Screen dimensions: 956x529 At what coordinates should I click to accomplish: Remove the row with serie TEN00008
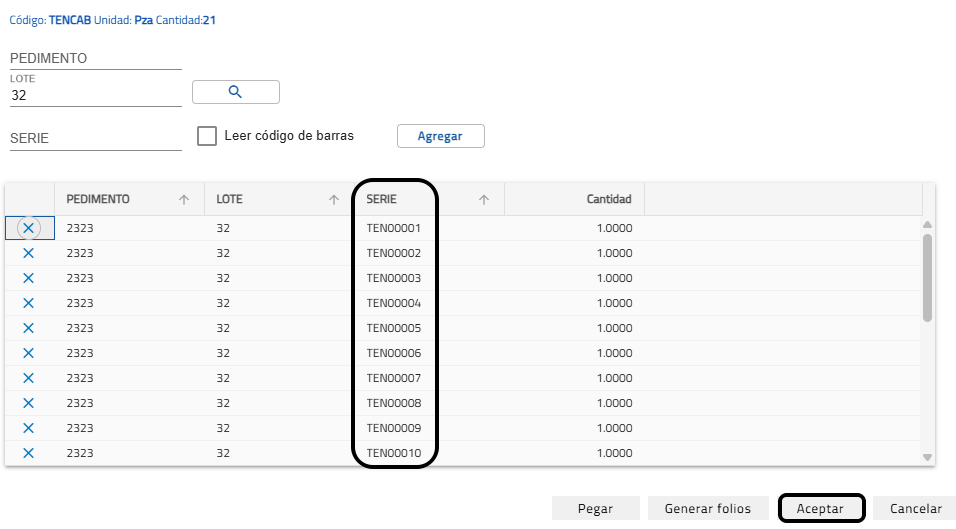pyautogui.click(x=28, y=403)
